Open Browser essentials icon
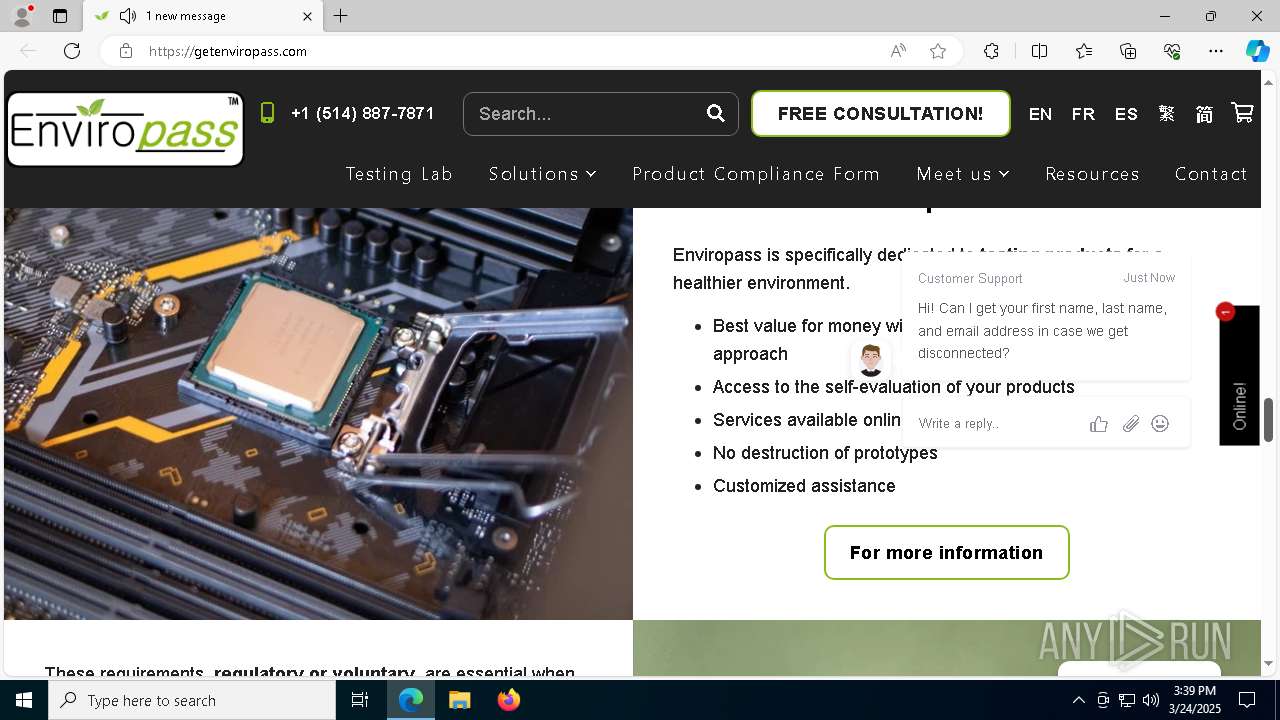 [1172, 51]
